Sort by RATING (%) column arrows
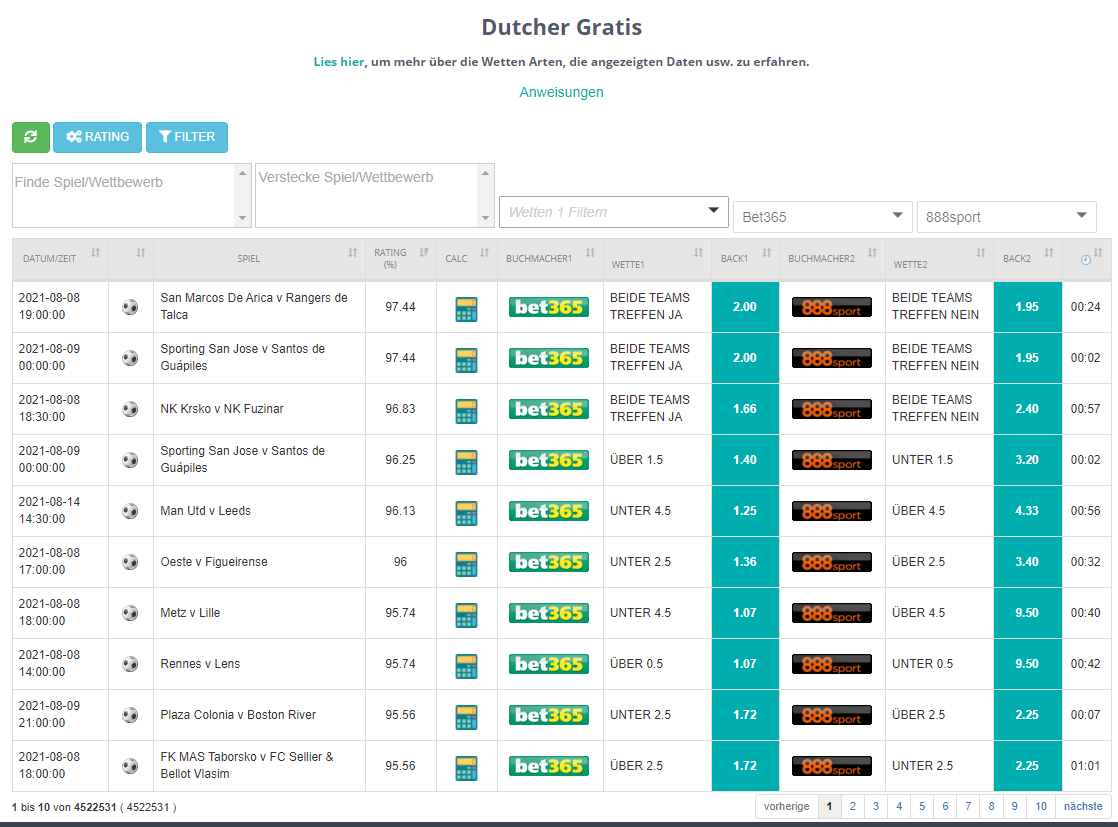Viewport: 1118px width, 827px height. pos(424,252)
